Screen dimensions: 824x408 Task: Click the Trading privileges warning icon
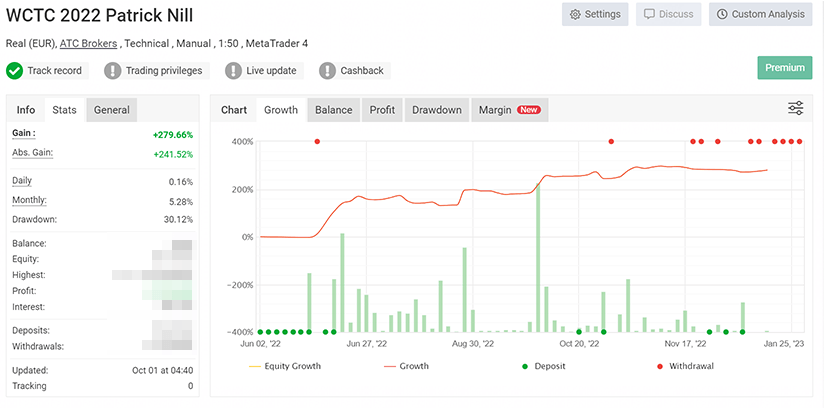[x=113, y=71]
